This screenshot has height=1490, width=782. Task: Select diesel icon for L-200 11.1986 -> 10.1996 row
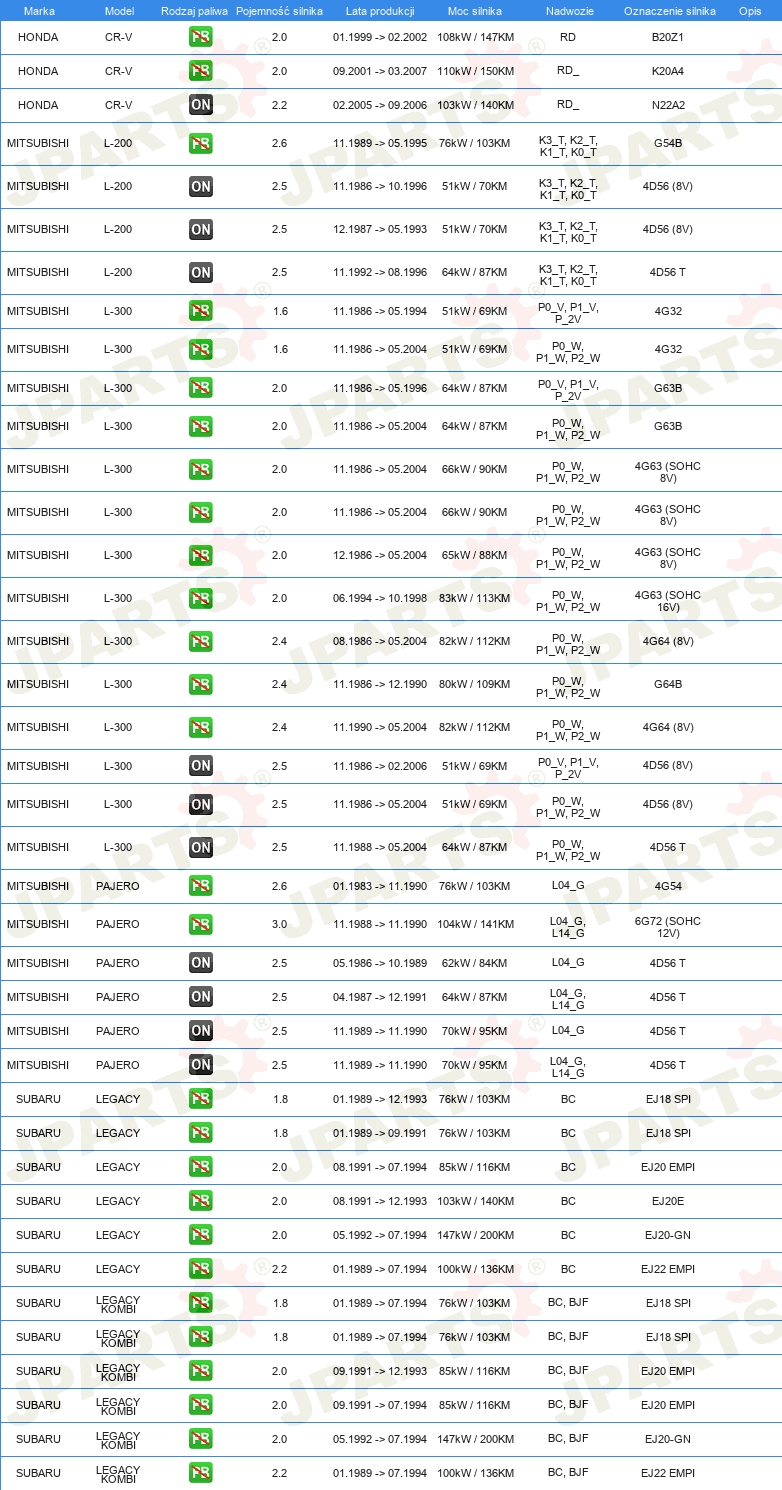(x=201, y=186)
